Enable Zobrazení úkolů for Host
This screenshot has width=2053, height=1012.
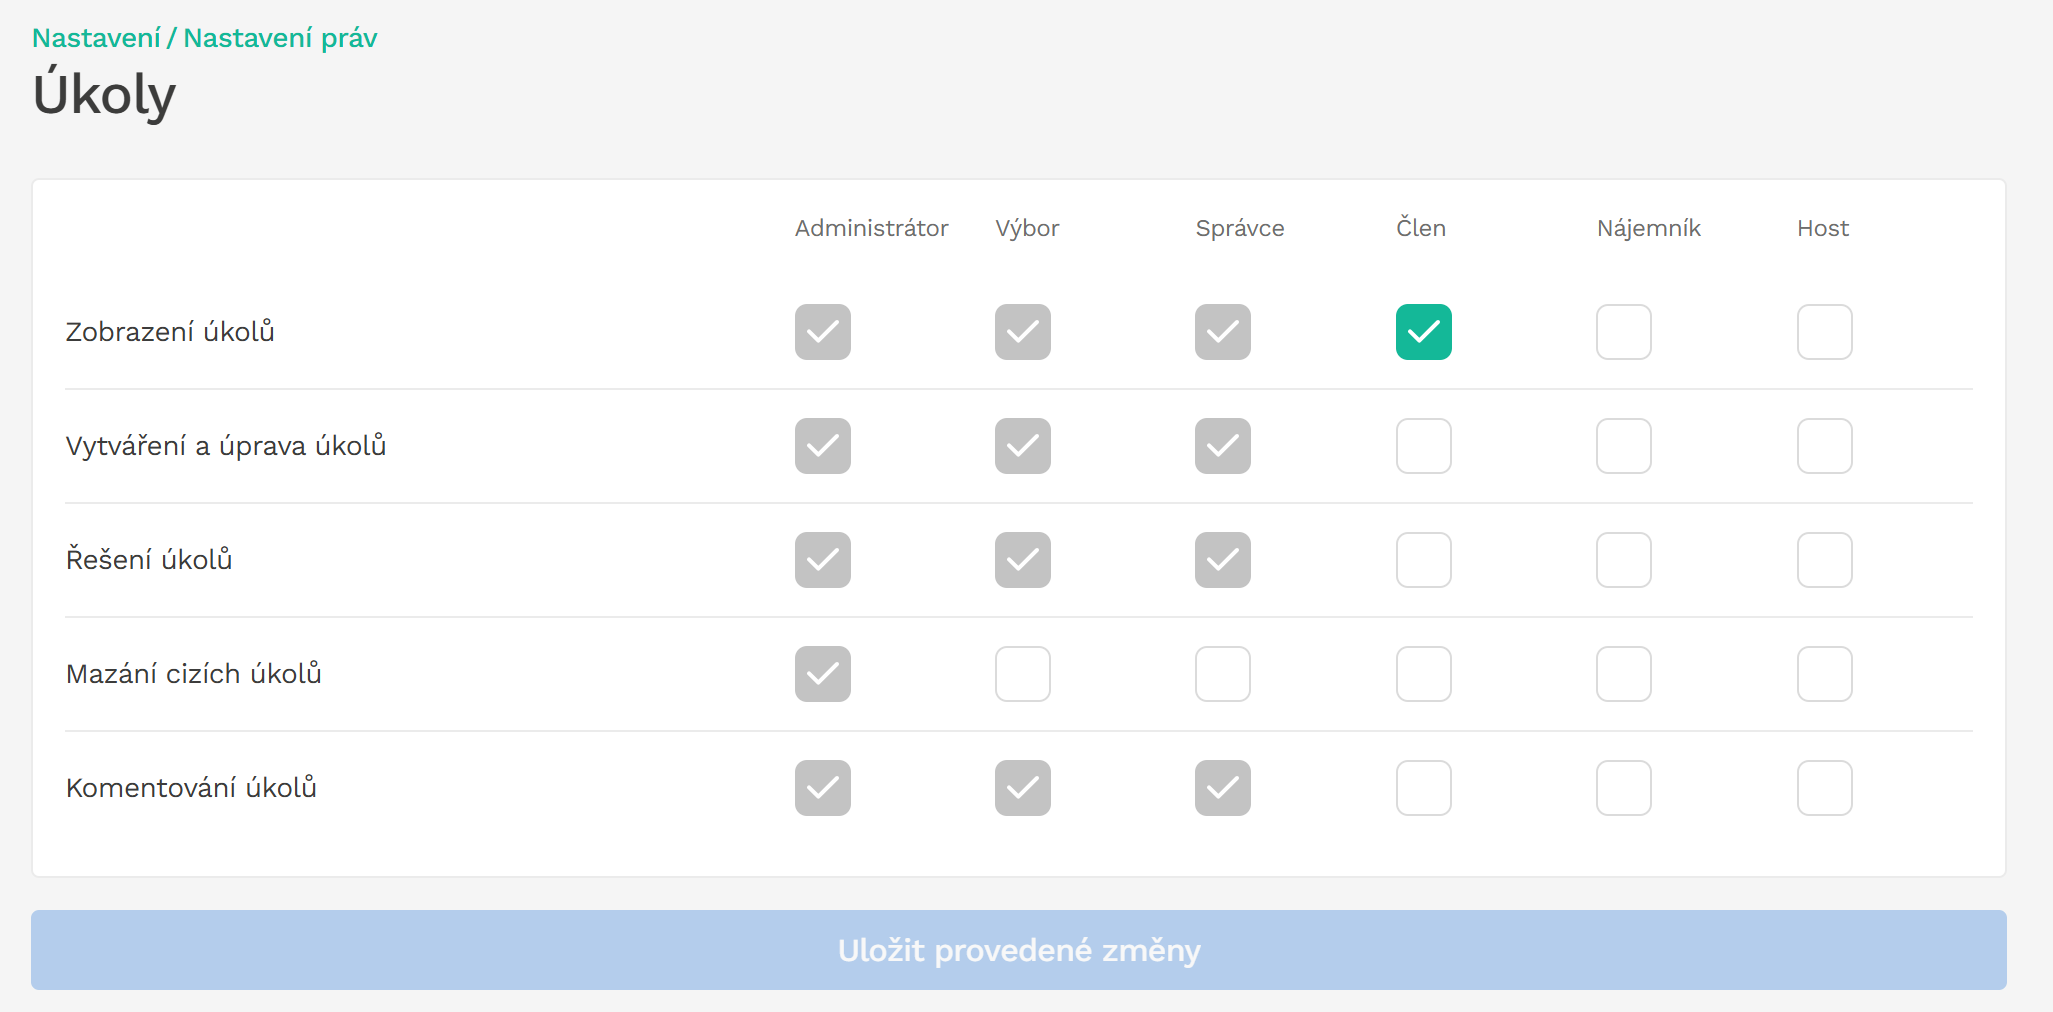click(x=1824, y=332)
